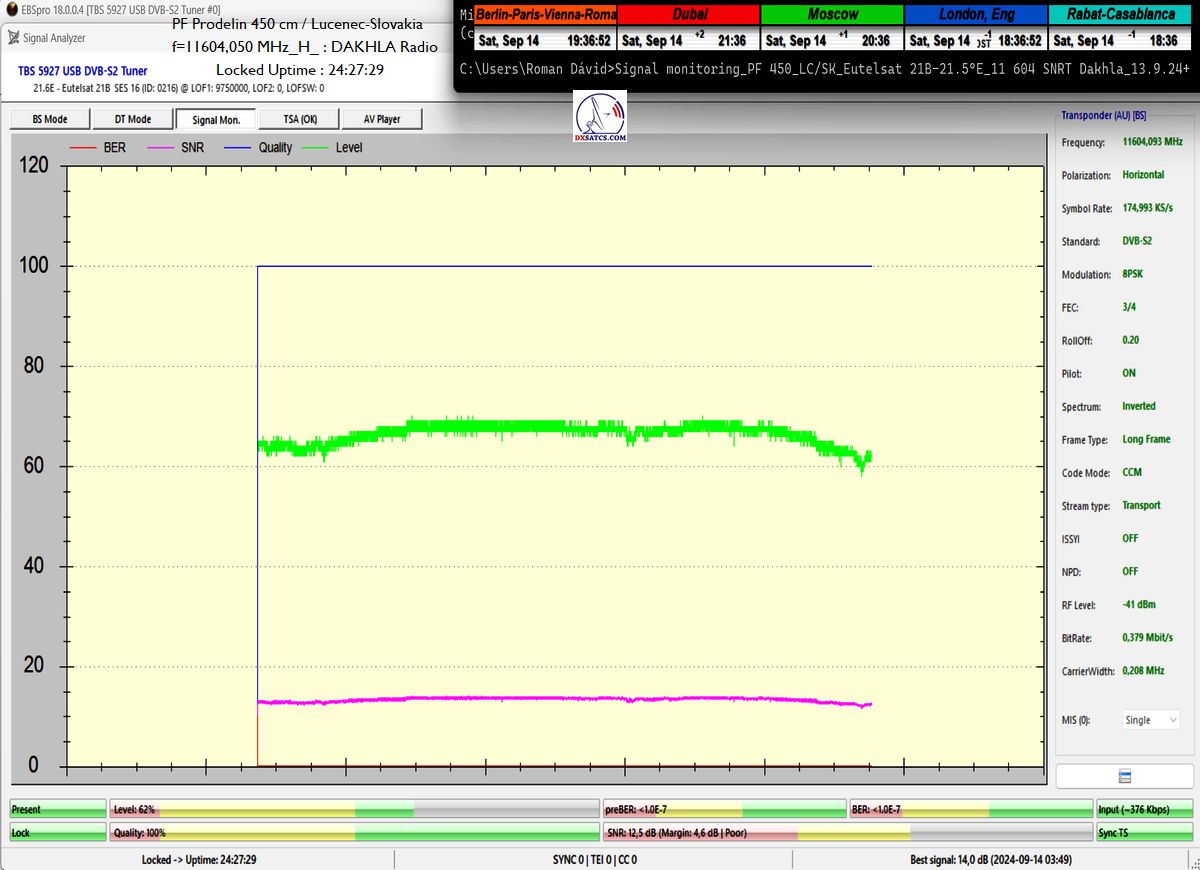Click the EBSpro app icon in title bar
Viewport: 1200px width, 870px height.
tap(12, 9)
